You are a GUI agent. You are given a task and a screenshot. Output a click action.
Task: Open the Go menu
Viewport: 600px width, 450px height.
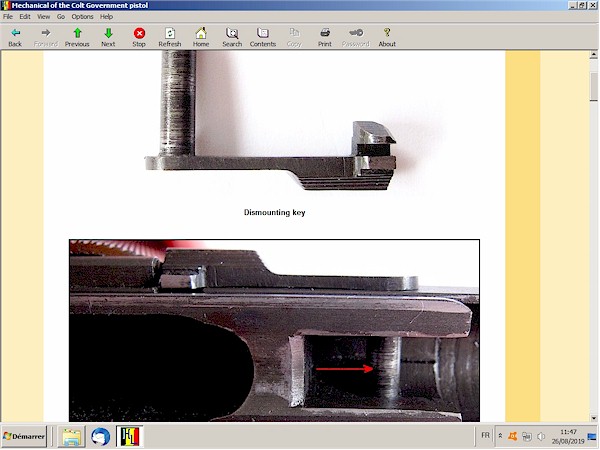61,16
